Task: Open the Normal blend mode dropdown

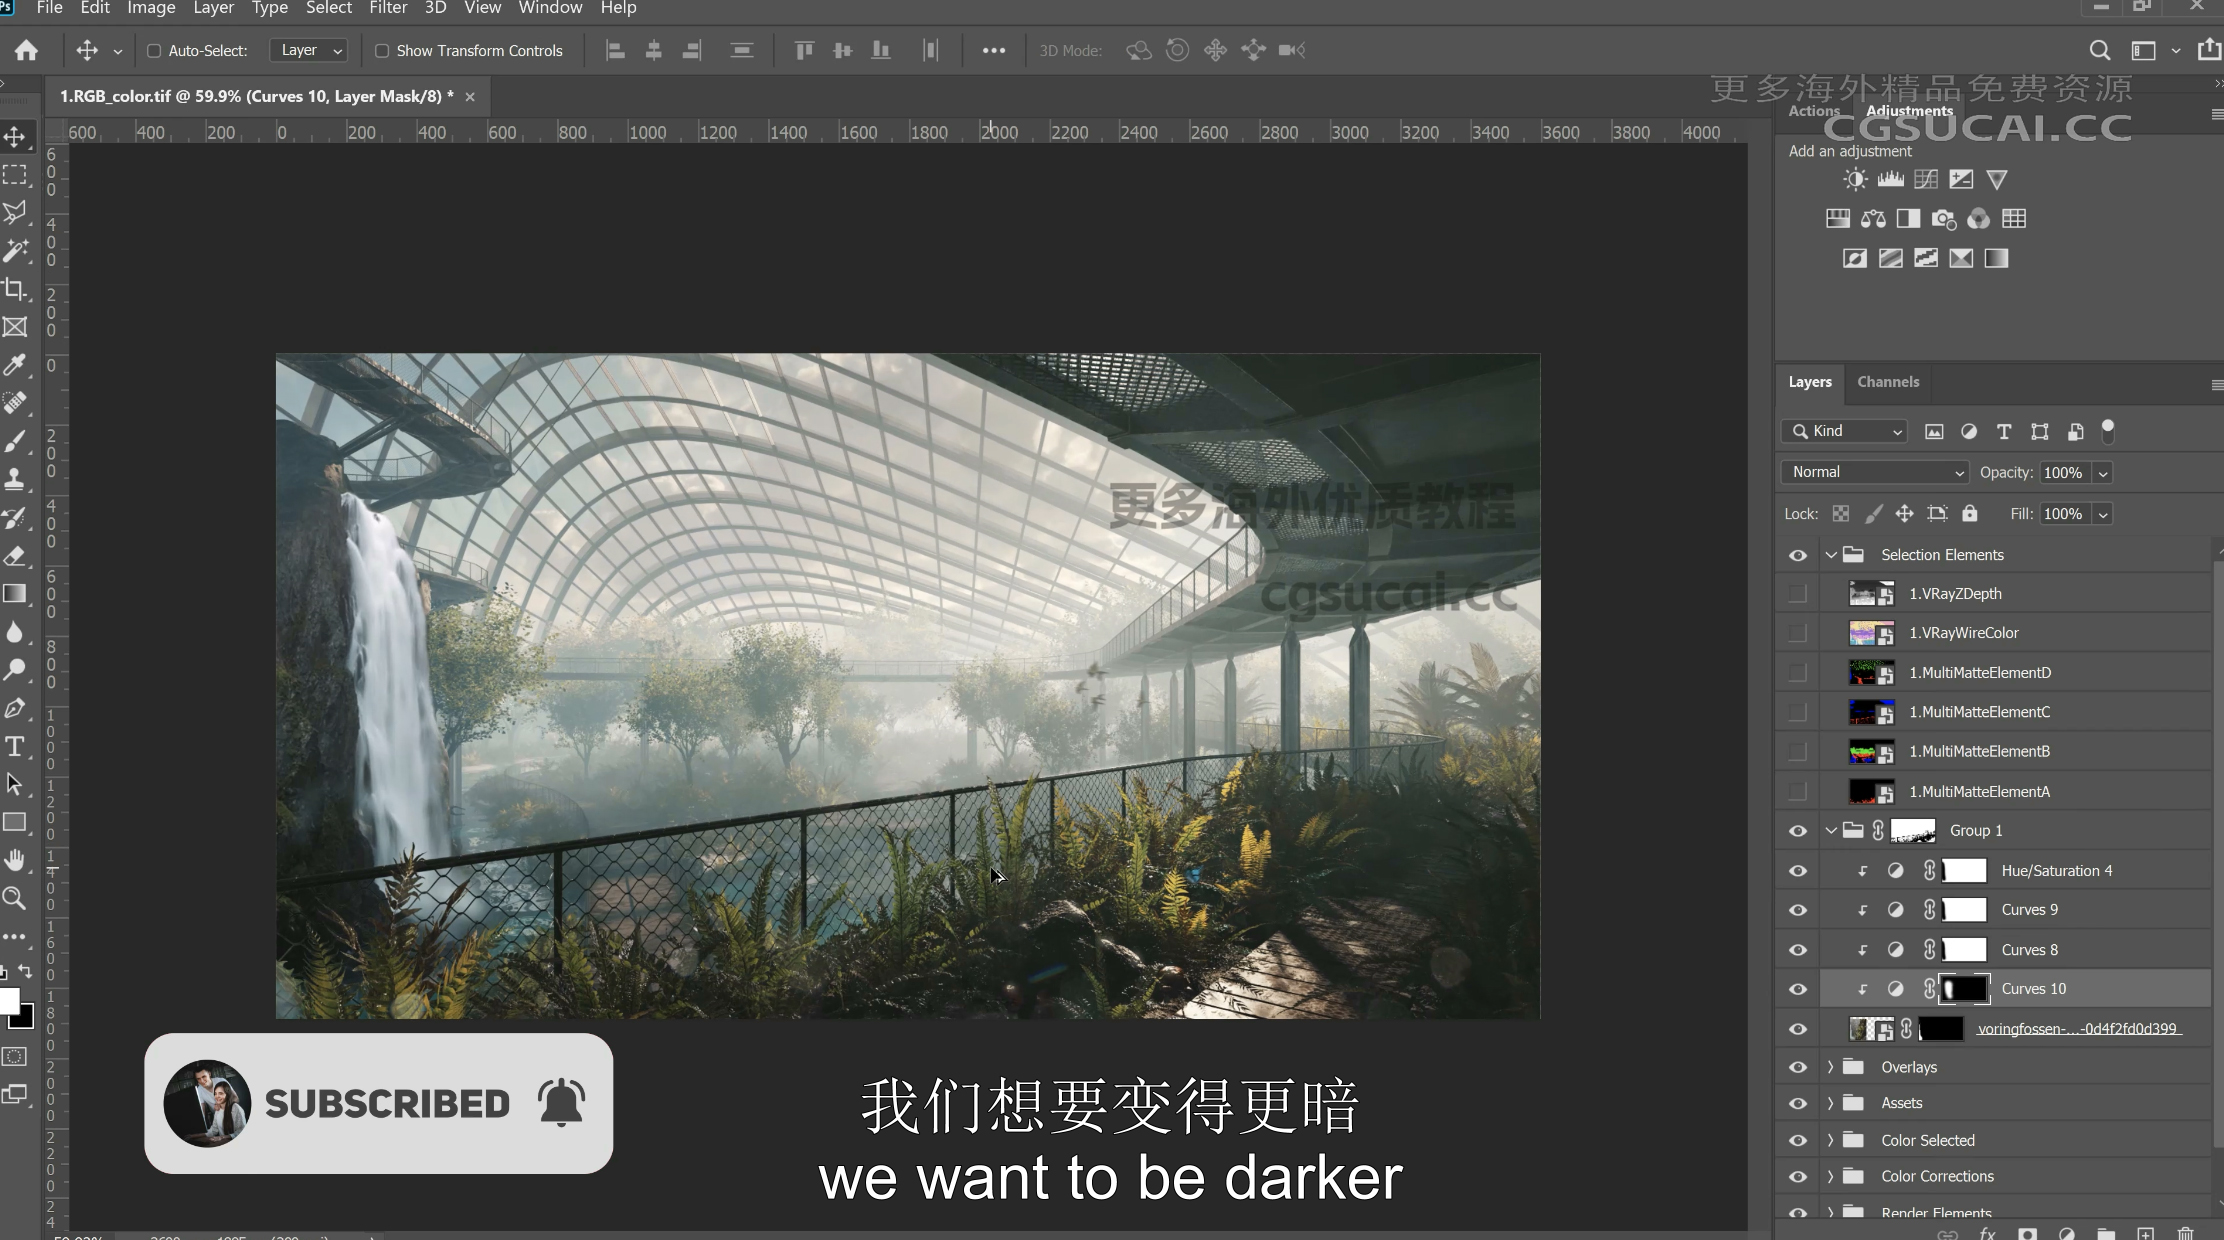Action: 1875,472
